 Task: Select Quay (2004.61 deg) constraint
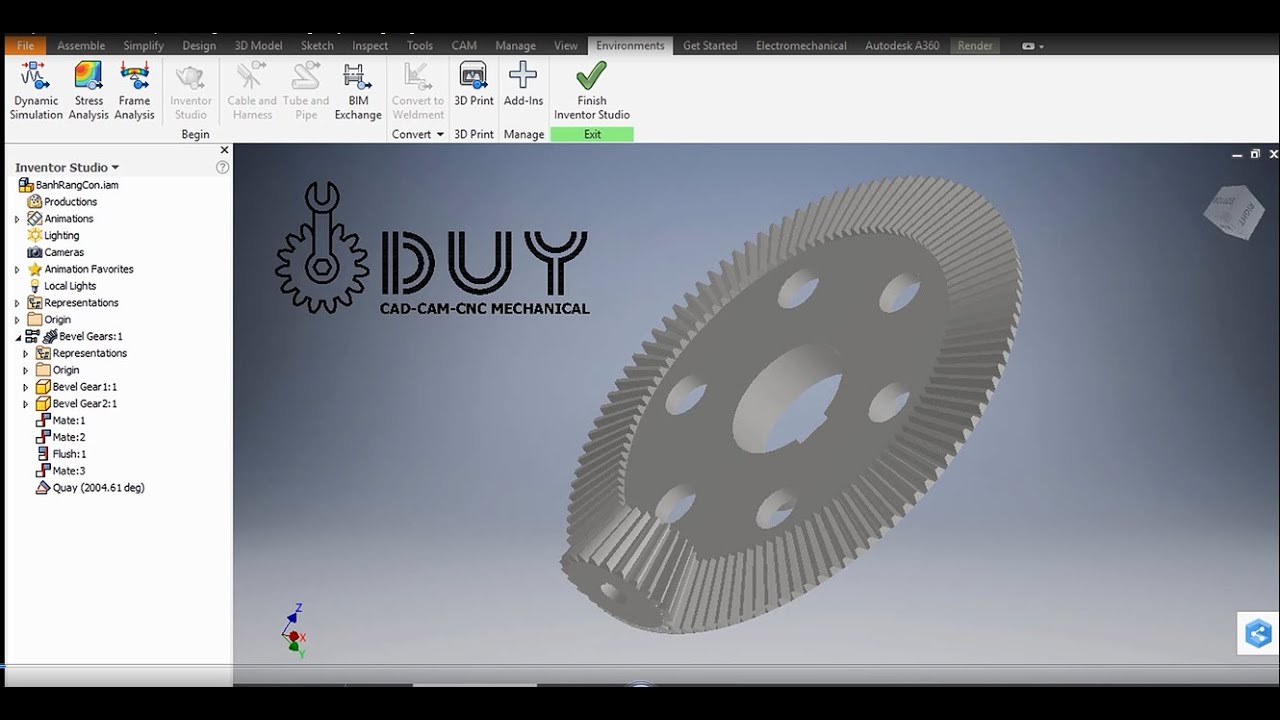[x=90, y=488]
